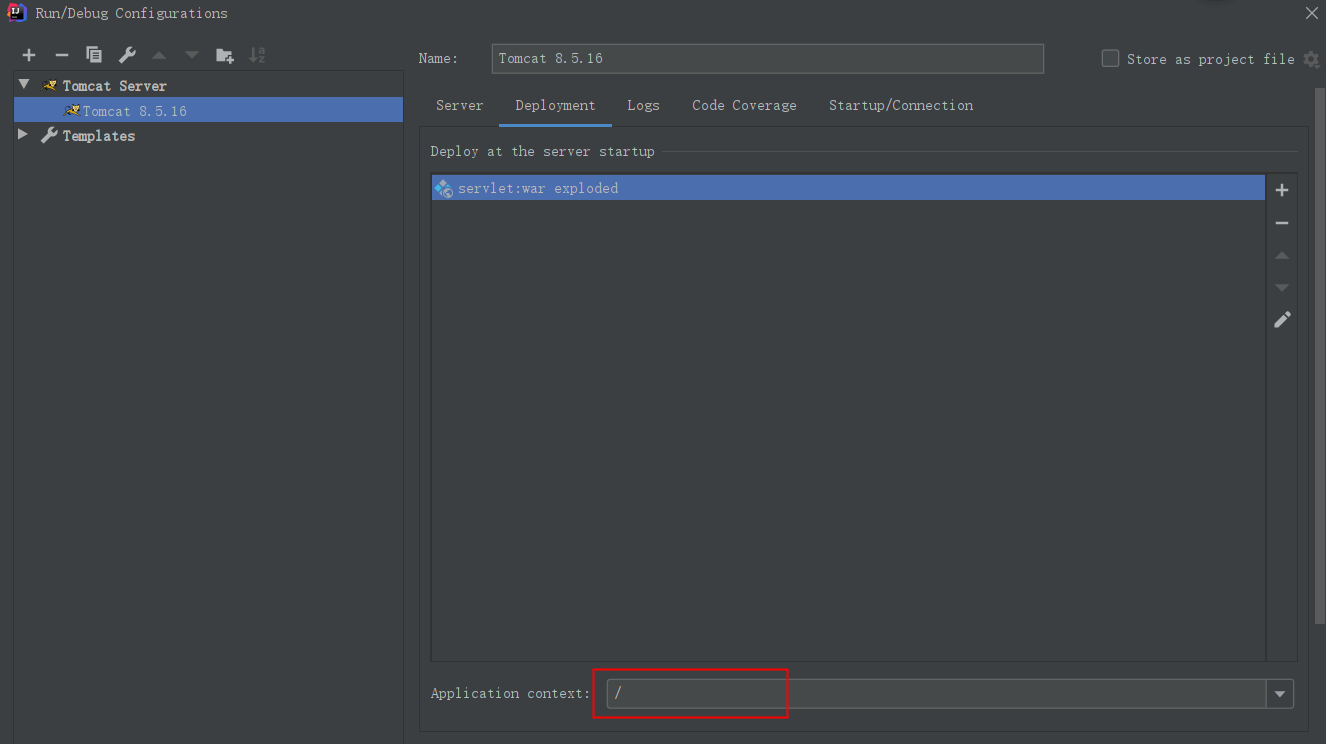Viewport: 1326px width, 744px height.
Task: Open the Startup/Connection tab
Action: pyautogui.click(x=901, y=105)
